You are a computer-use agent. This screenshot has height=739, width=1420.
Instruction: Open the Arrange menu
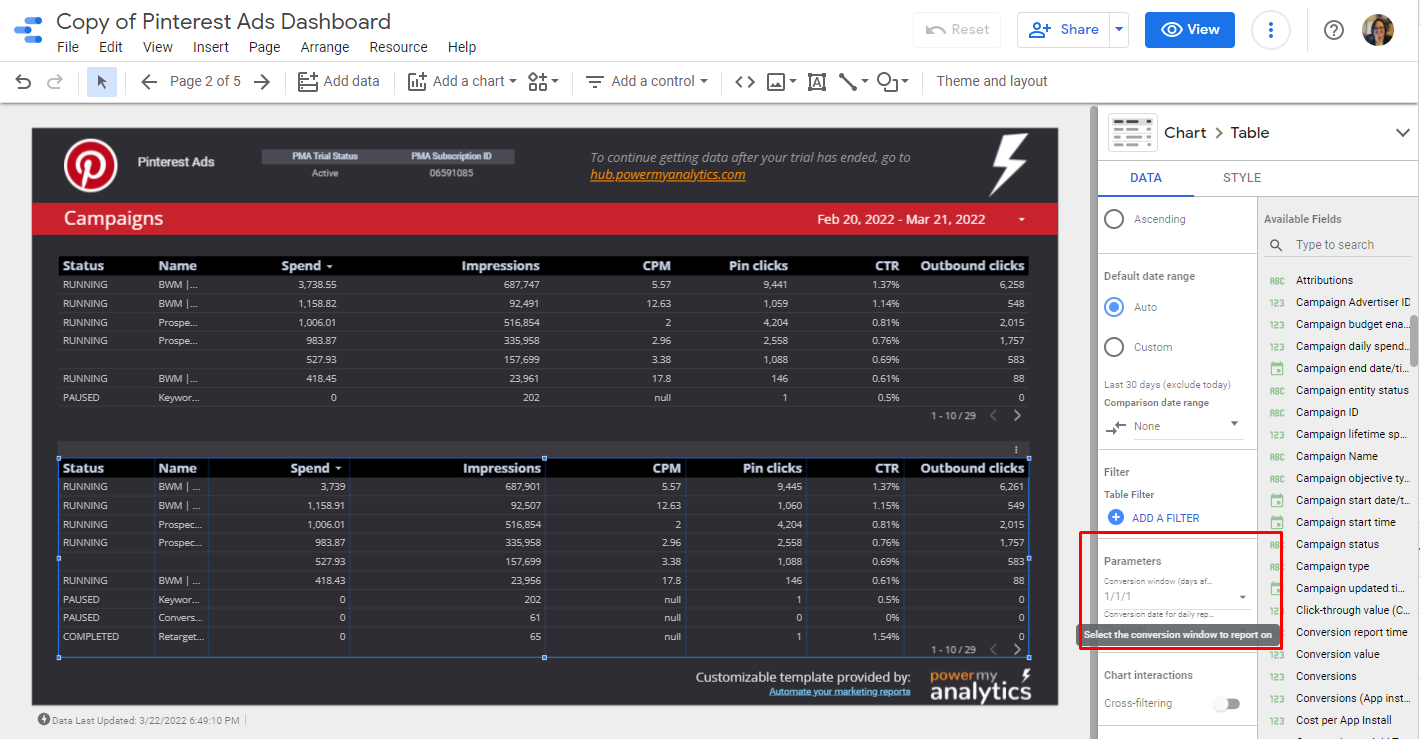[325, 47]
